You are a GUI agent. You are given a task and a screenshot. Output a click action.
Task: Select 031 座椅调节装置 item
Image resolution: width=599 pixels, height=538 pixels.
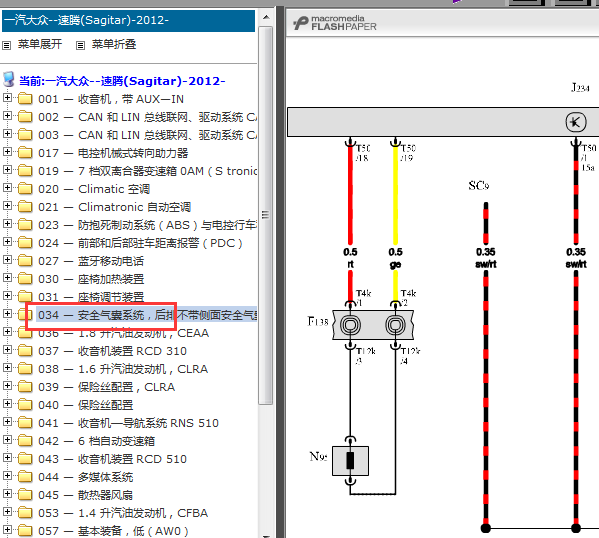pyautogui.click(x=91, y=297)
